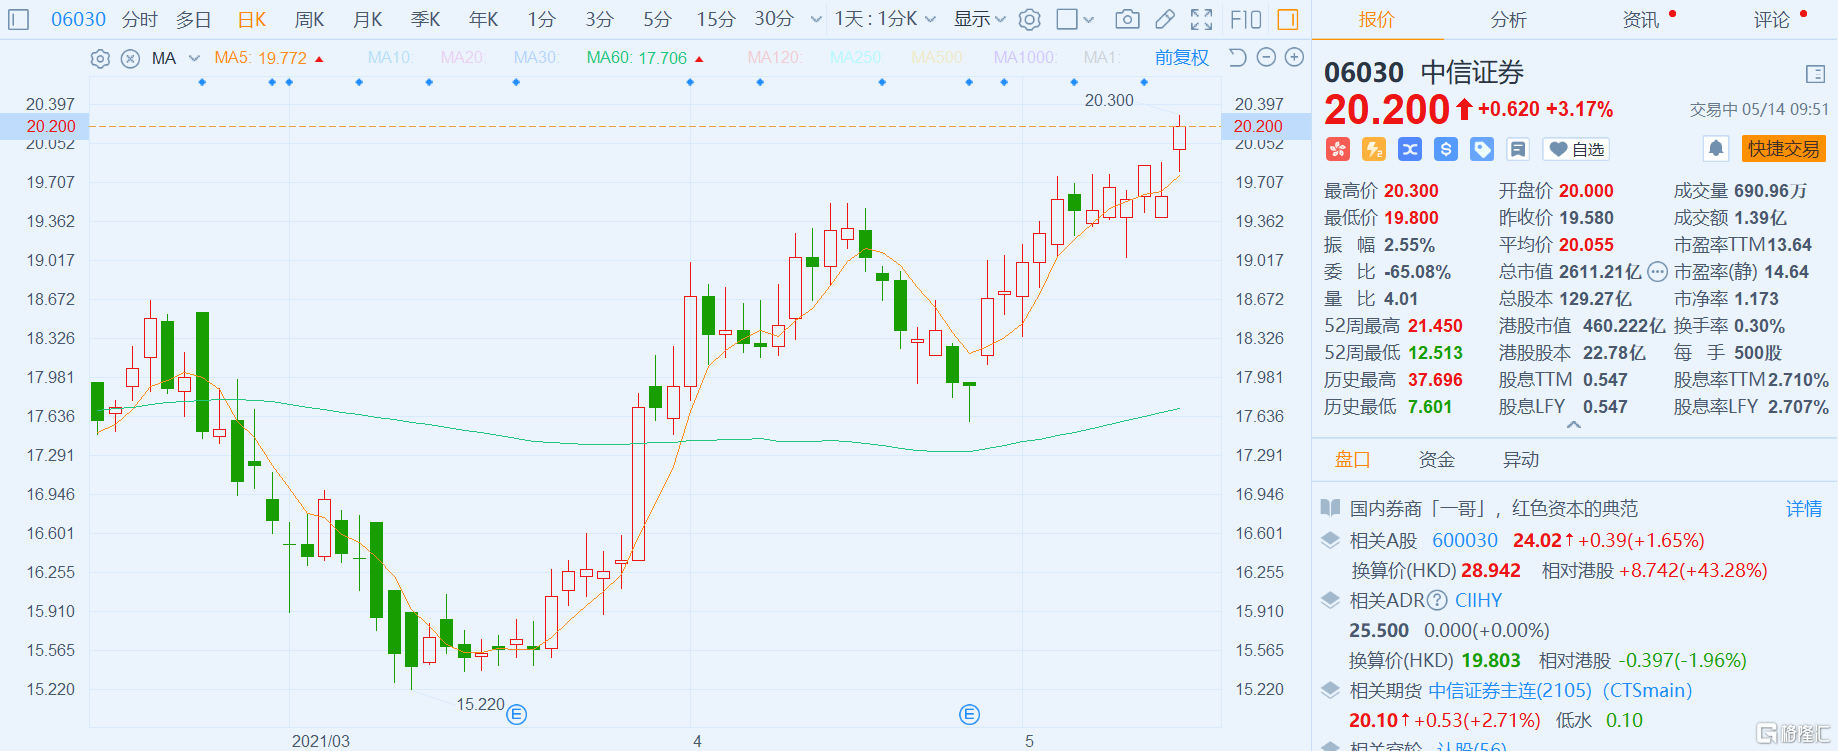Screen dimensions: 1838x751
Task: Switch to the 资金 capital flow tab
Action: [1436, 459]
